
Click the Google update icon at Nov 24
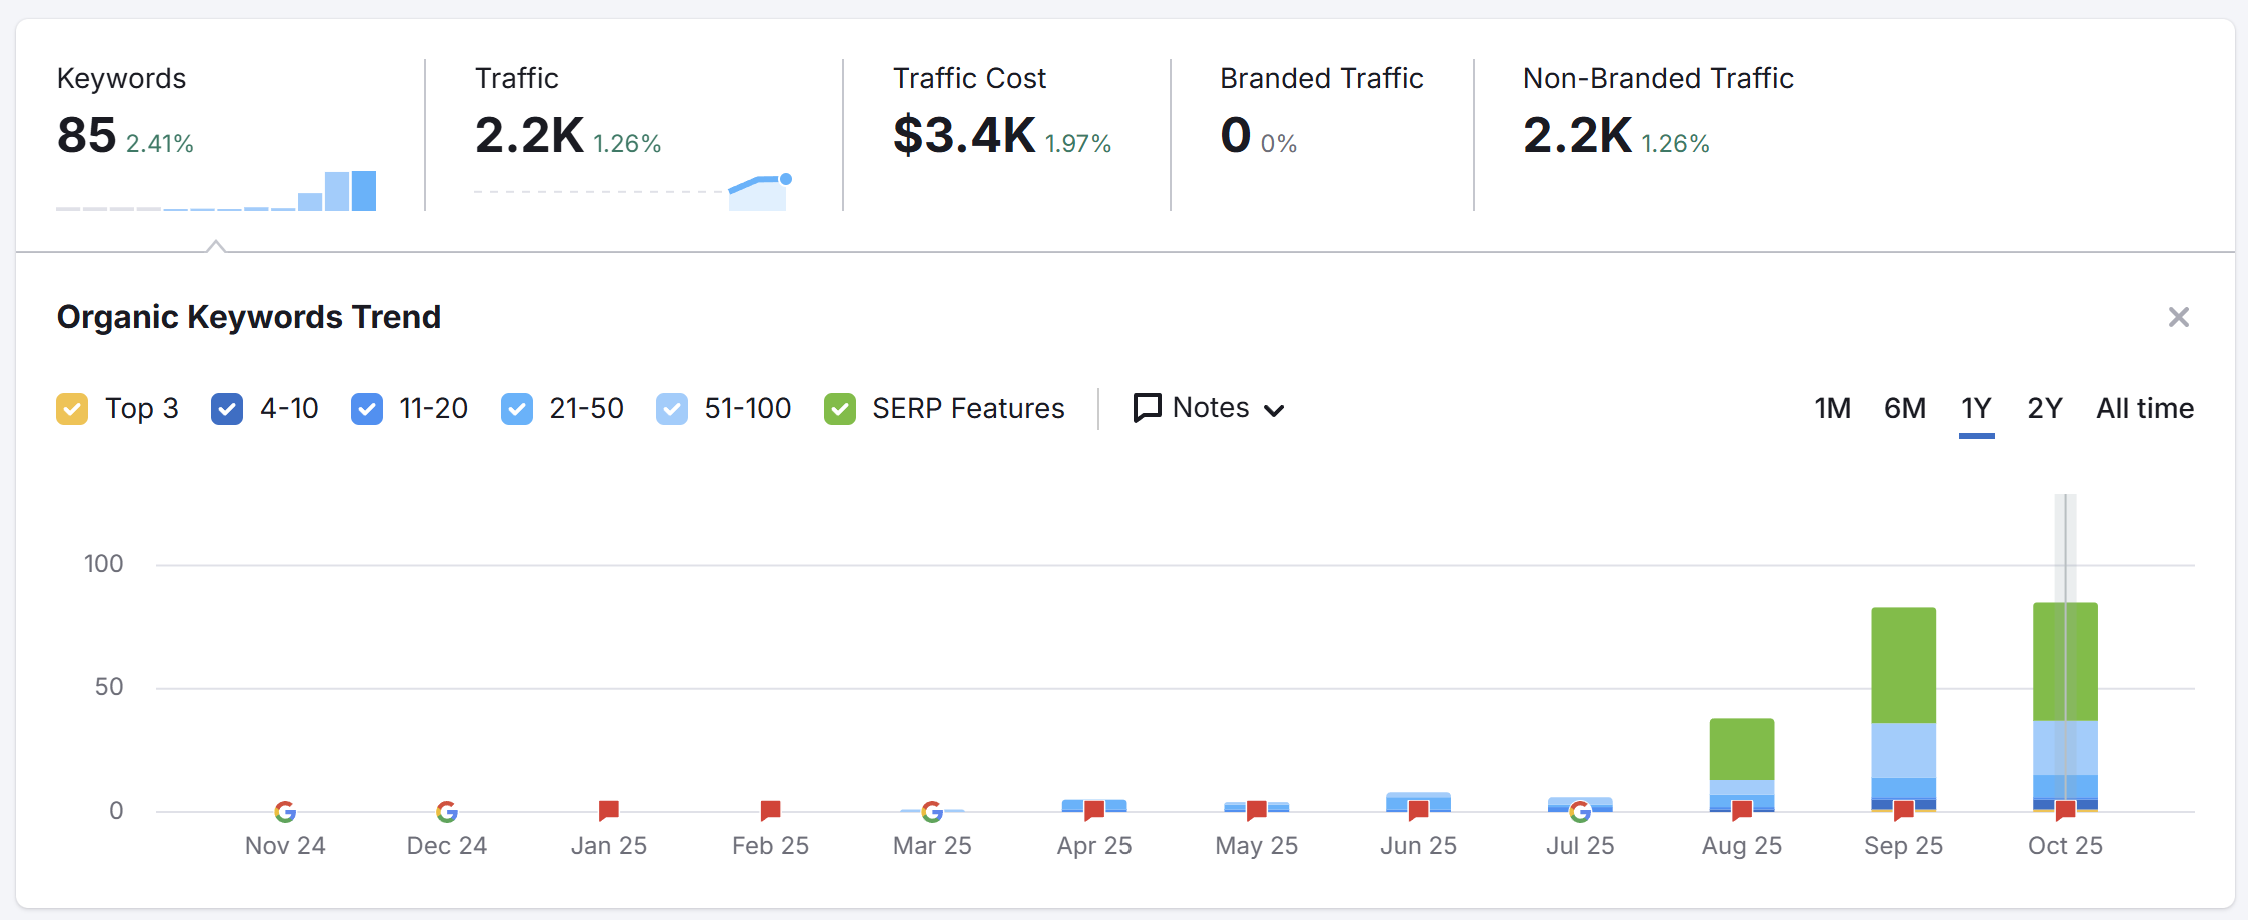point(285,811)
